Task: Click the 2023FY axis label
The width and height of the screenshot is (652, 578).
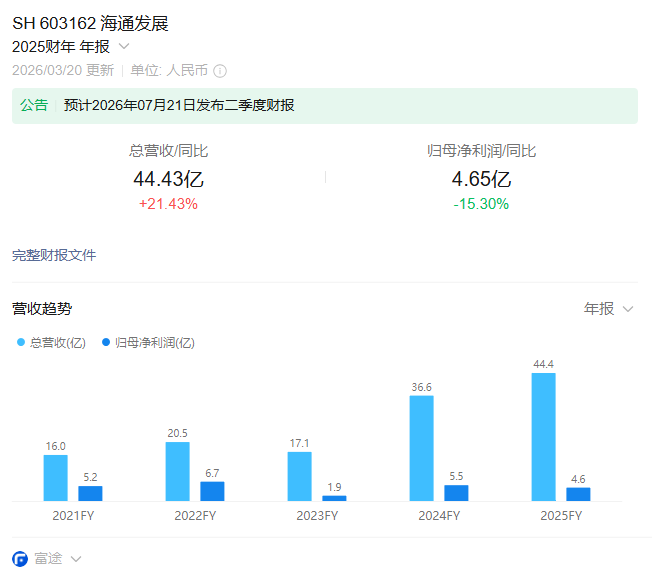Action: tap(317, 516)
